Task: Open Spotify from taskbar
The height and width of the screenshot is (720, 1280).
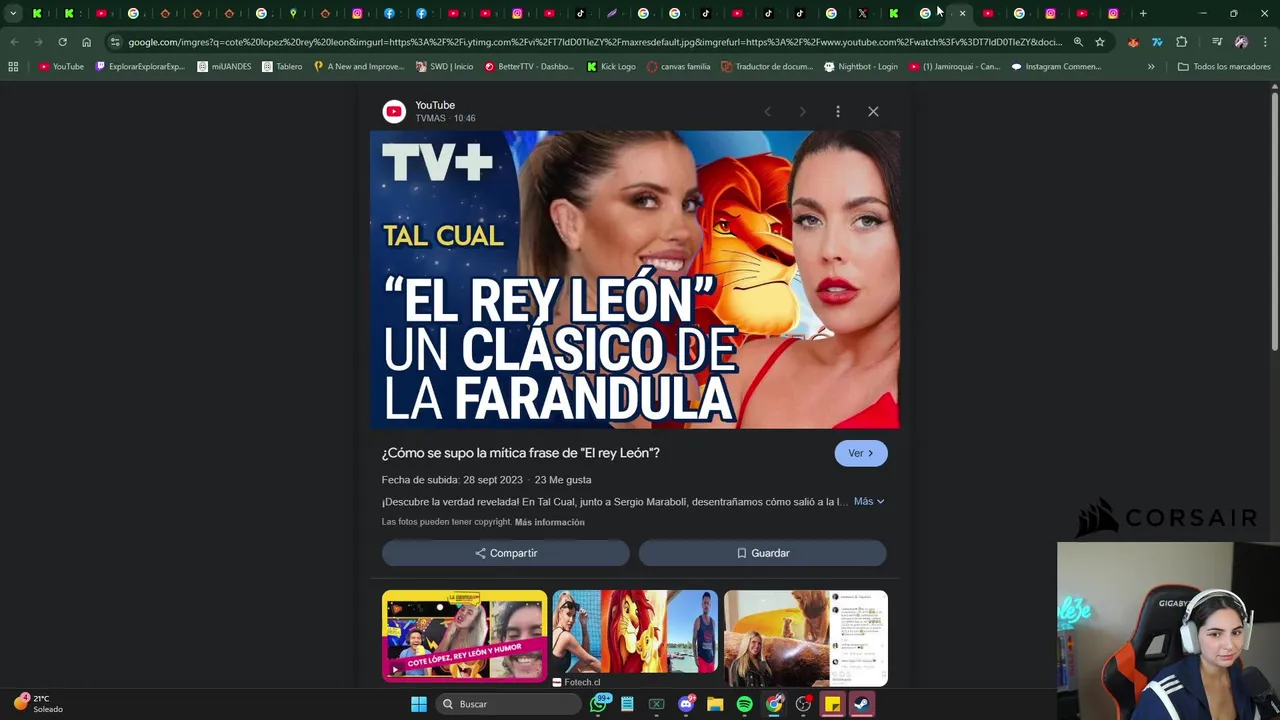Action: click(744, 704)
